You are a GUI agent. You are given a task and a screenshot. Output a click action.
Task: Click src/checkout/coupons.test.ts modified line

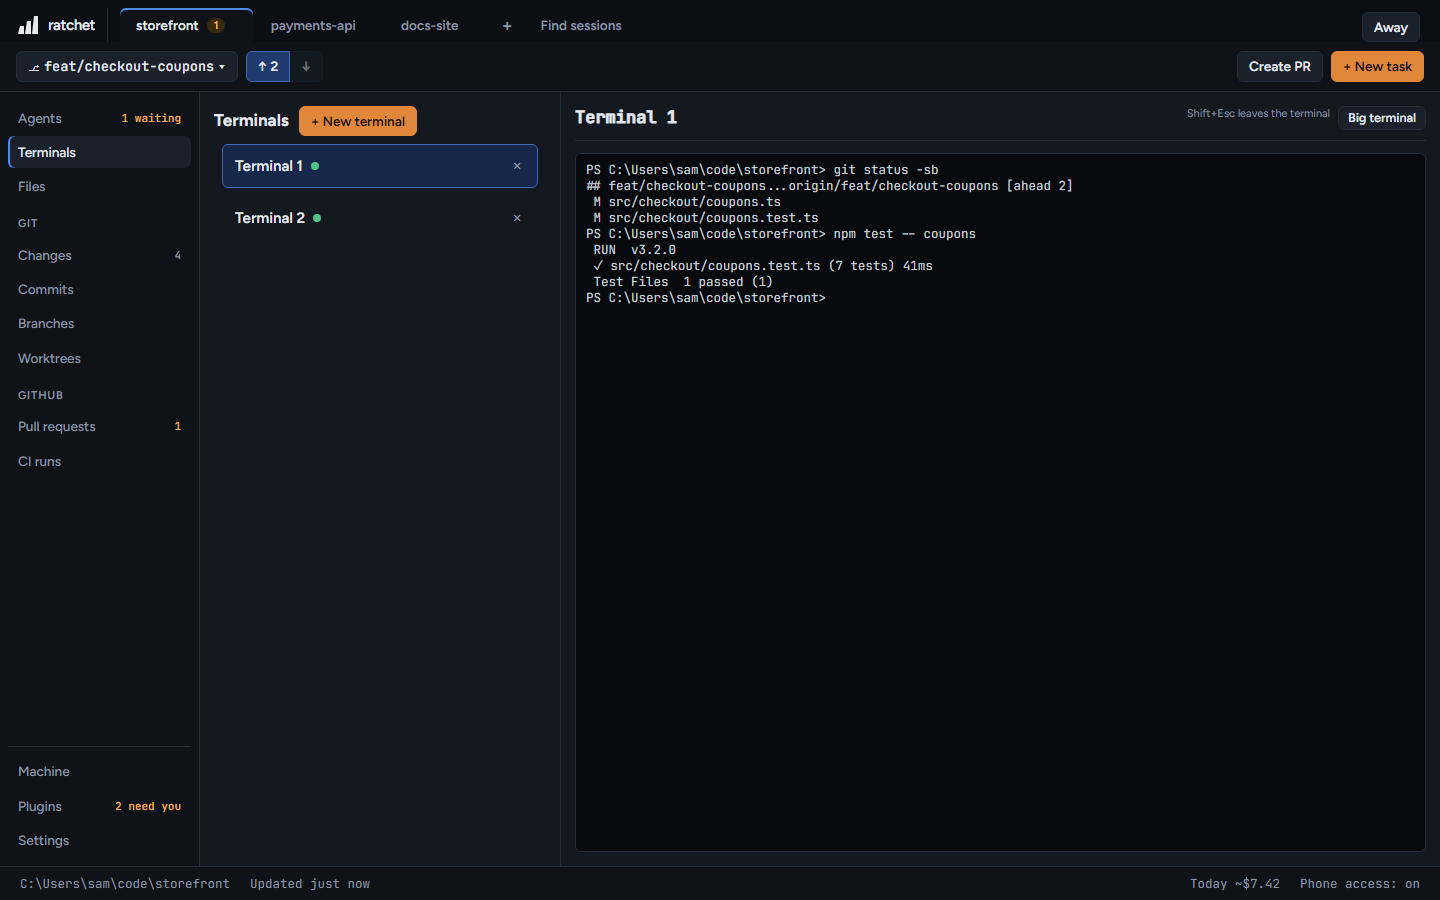tap(706, 218)
